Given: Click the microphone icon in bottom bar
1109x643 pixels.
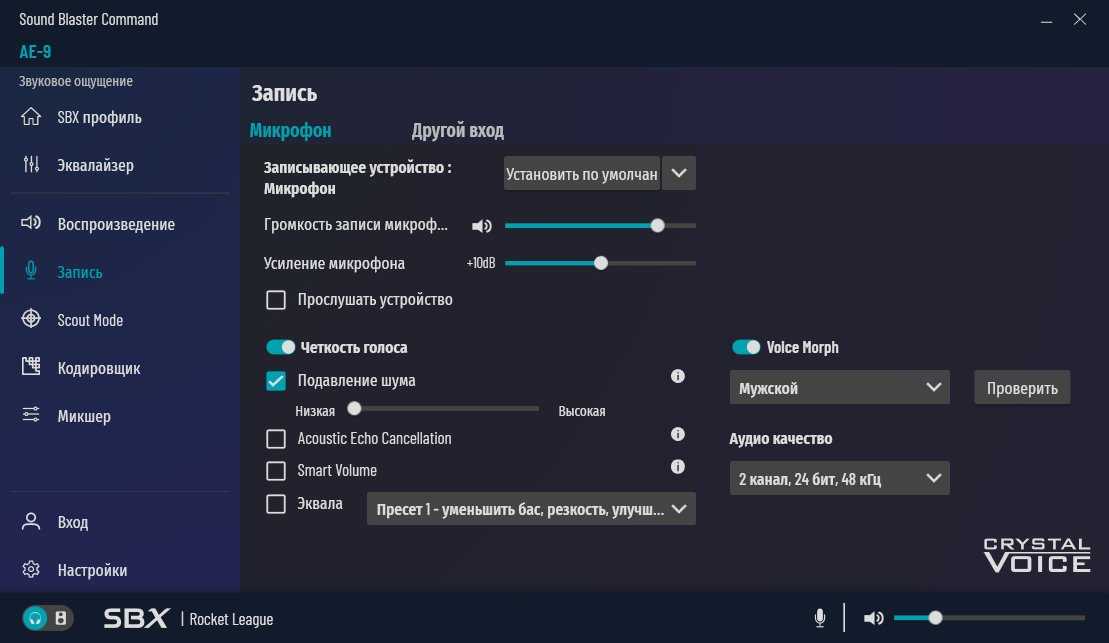Looking at the screenshot, I should 820,618.
